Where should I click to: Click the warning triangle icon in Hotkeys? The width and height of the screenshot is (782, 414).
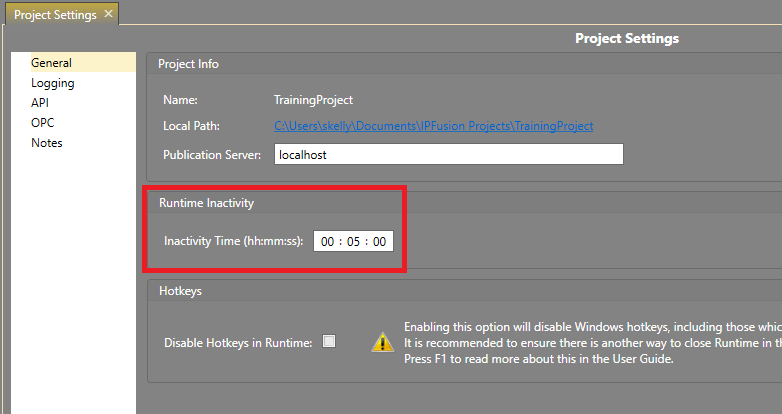tap(382, 342)
